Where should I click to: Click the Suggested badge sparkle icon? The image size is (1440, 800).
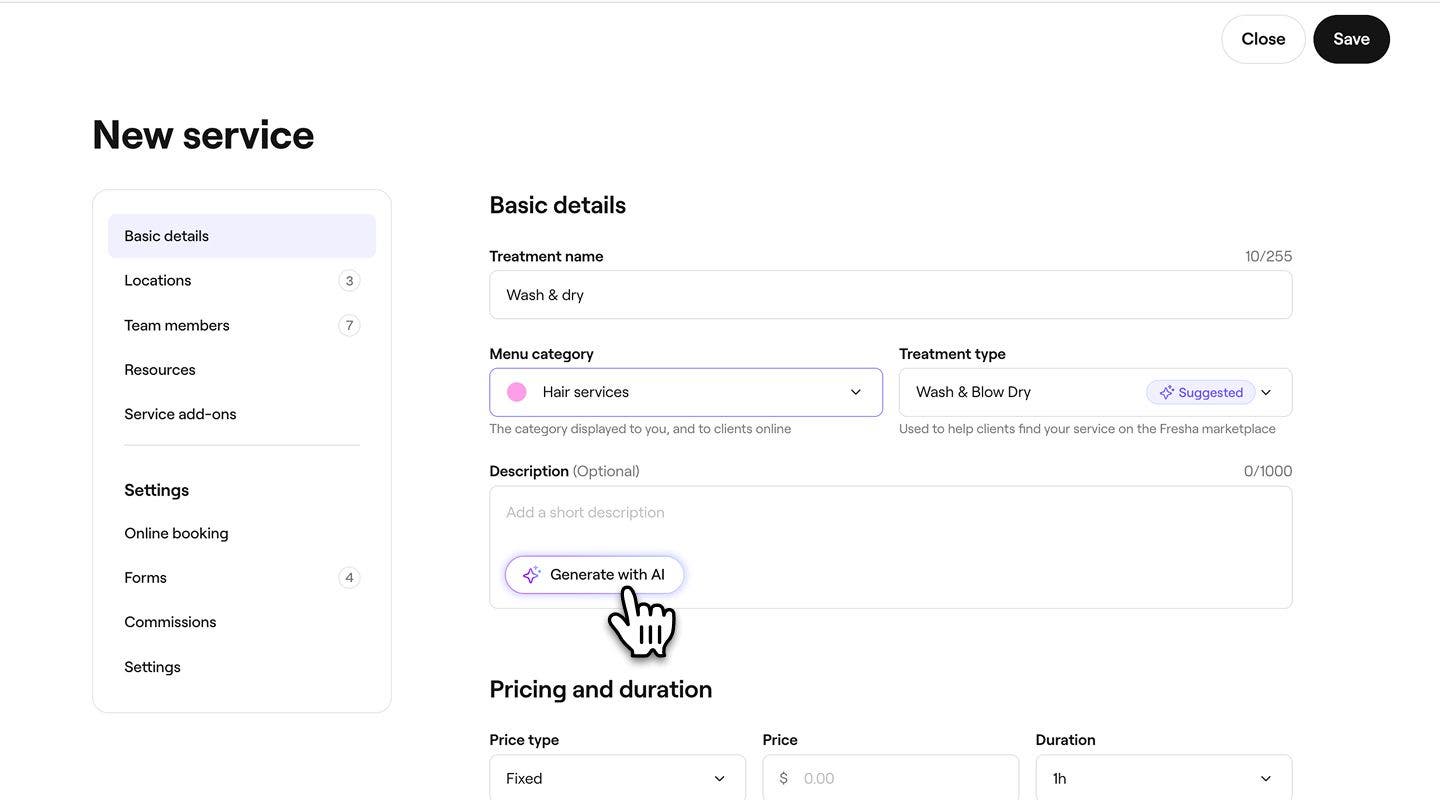pos(1166,393)
